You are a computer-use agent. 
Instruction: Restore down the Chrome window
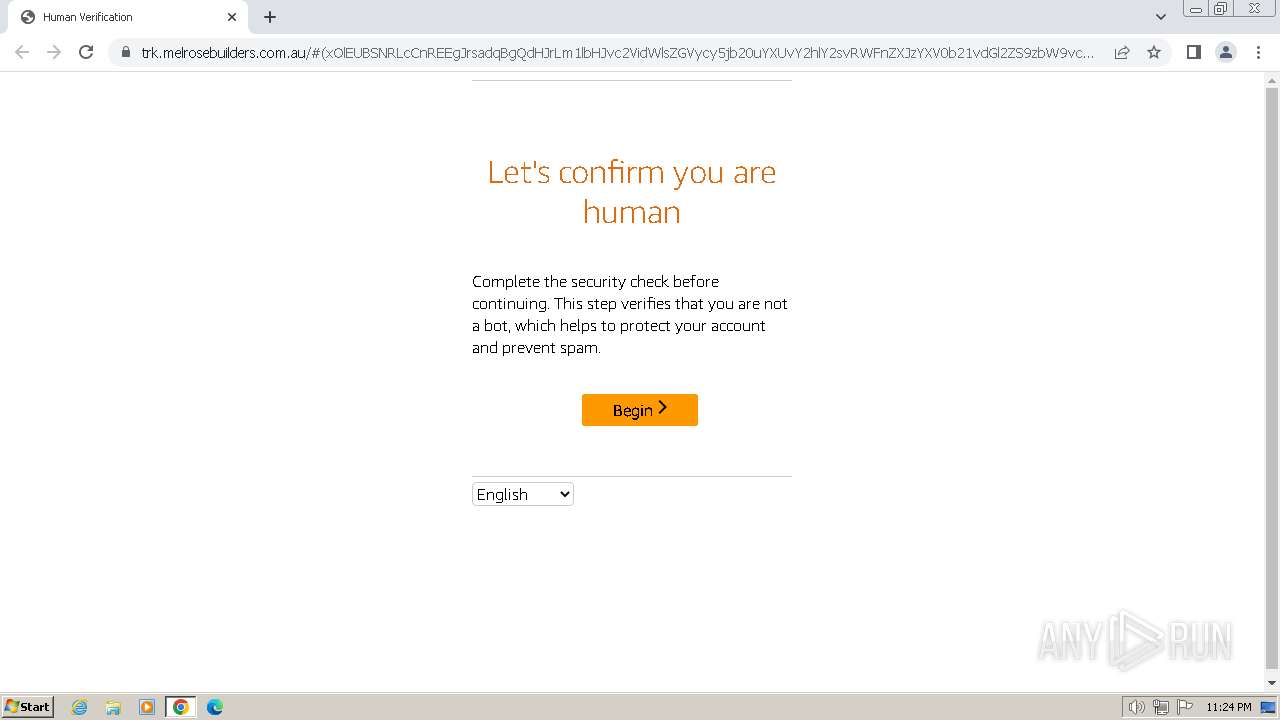pyautogui.click(x=1221, y=9)
